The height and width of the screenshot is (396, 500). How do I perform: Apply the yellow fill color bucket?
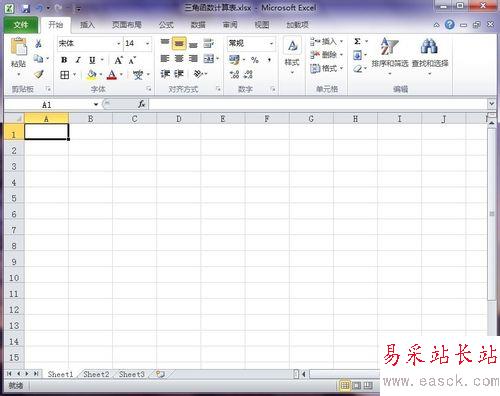pyautogui.click(x=91, y=75)
